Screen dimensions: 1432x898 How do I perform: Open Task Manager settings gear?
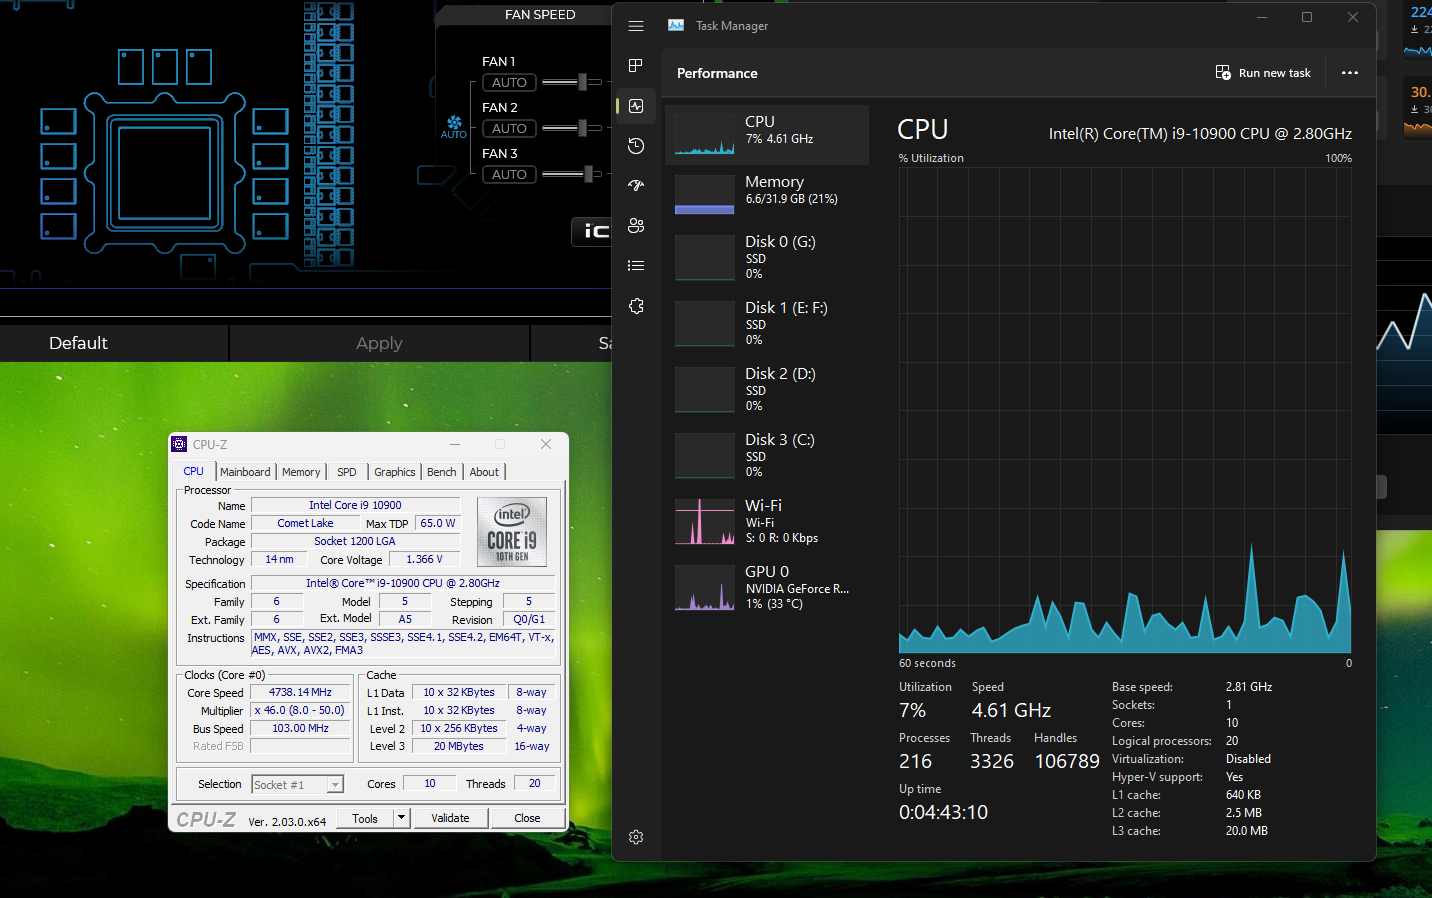coord(636,837)
